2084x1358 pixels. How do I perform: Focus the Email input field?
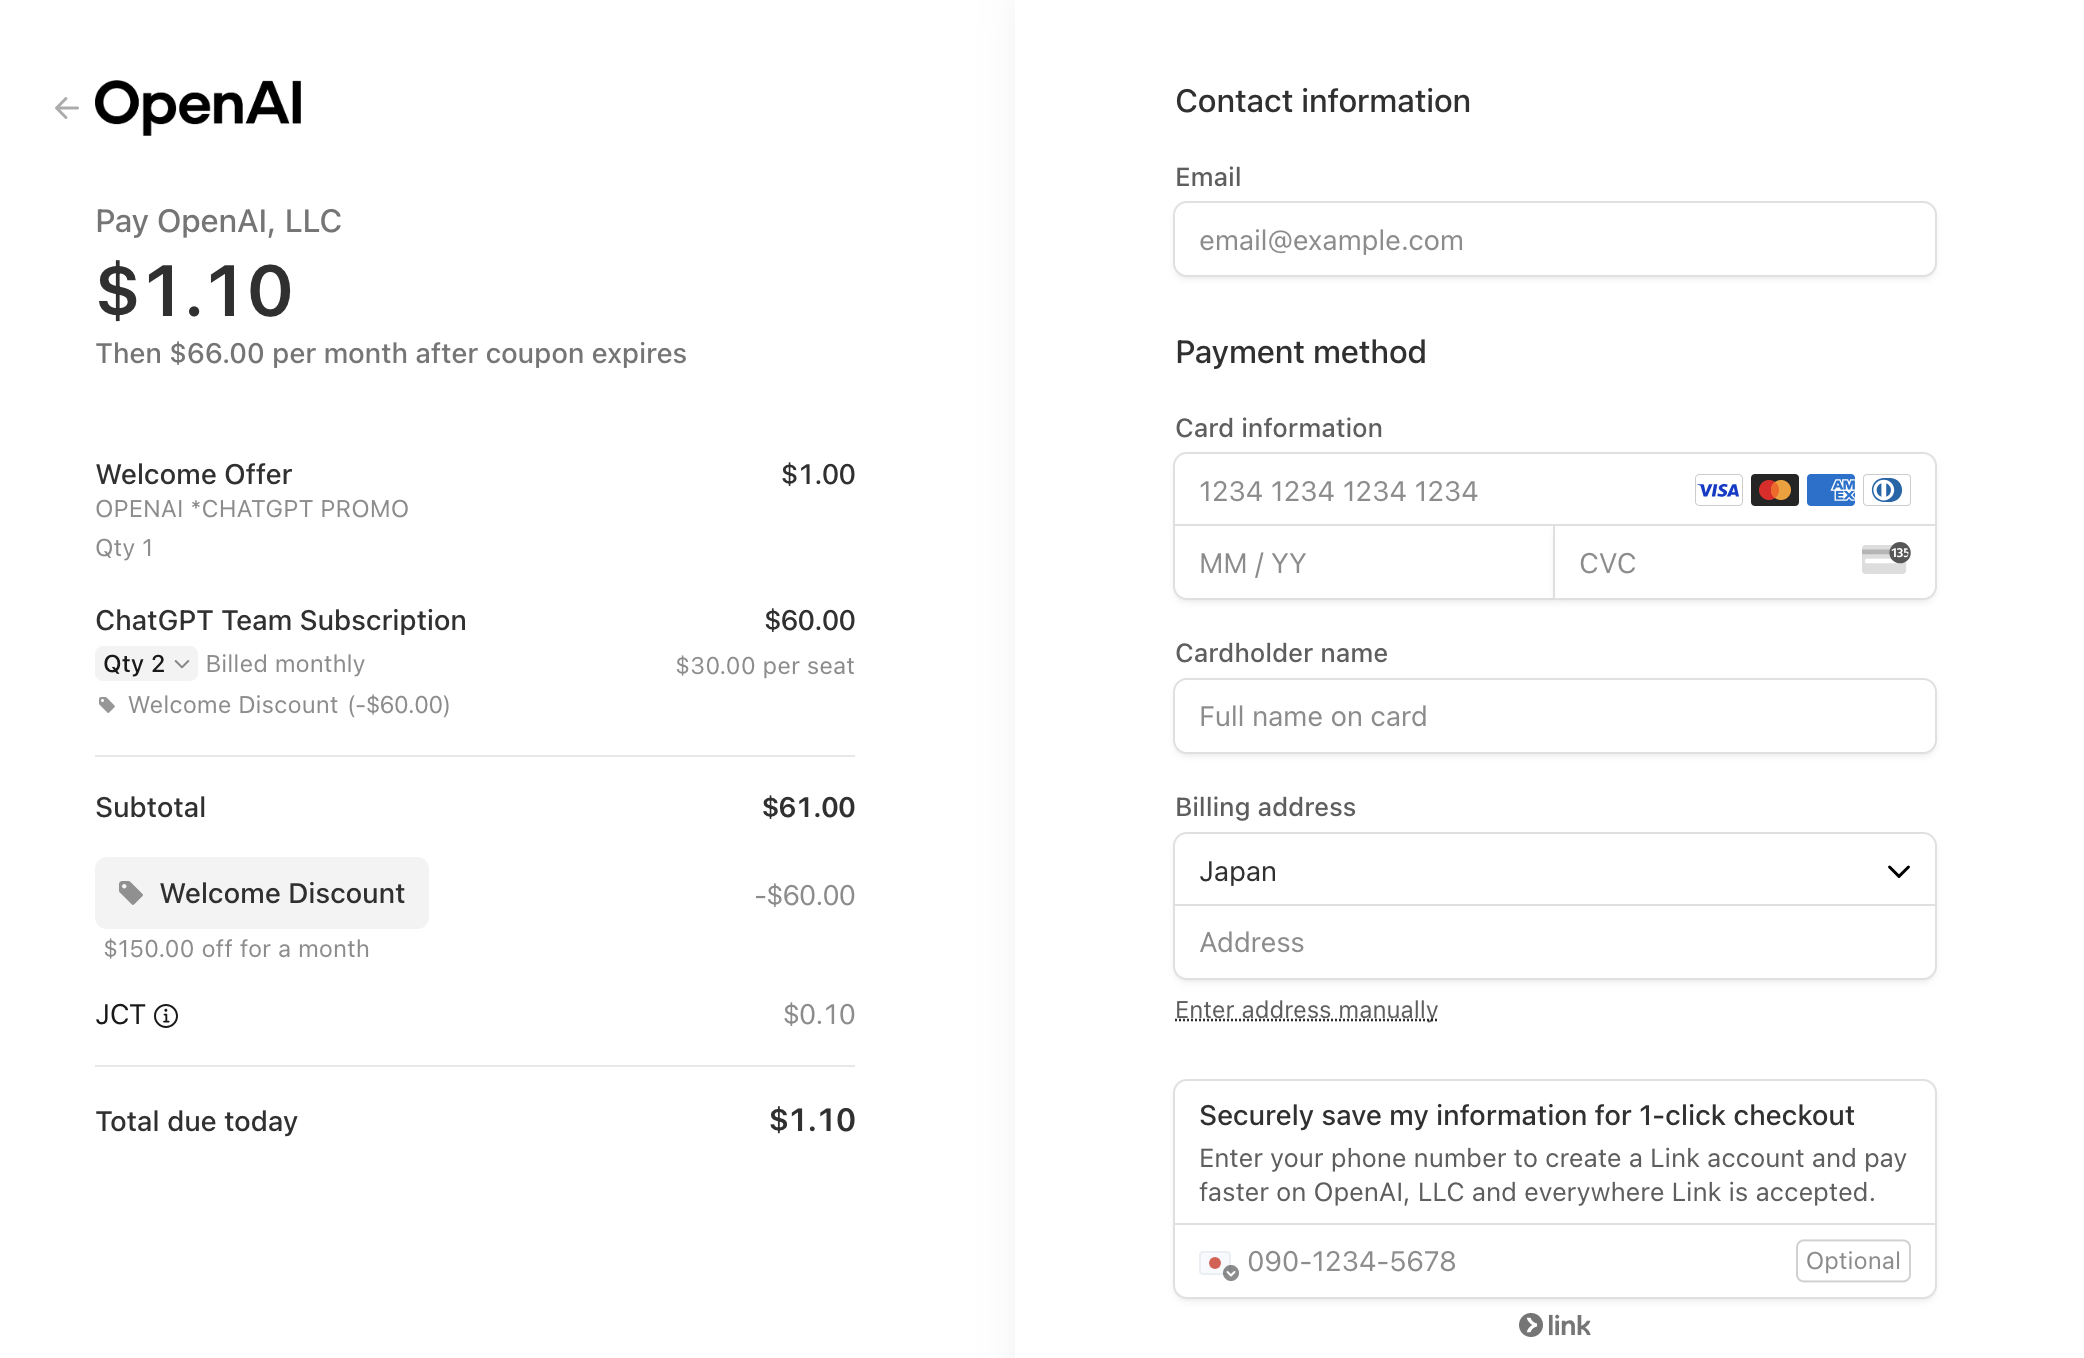pyautogui.click(x=1555, y=240)
